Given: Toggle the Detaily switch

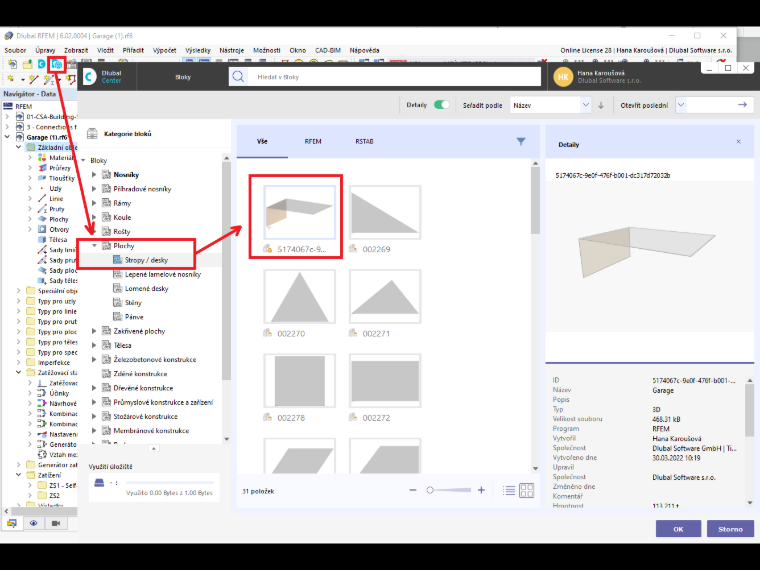Looking at the screenshot, I should click(441, 105).
